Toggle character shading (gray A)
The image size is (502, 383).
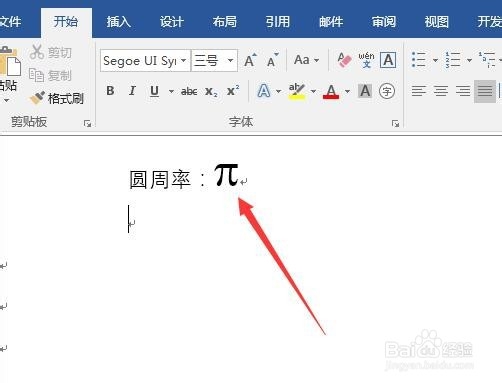(365, 91)
